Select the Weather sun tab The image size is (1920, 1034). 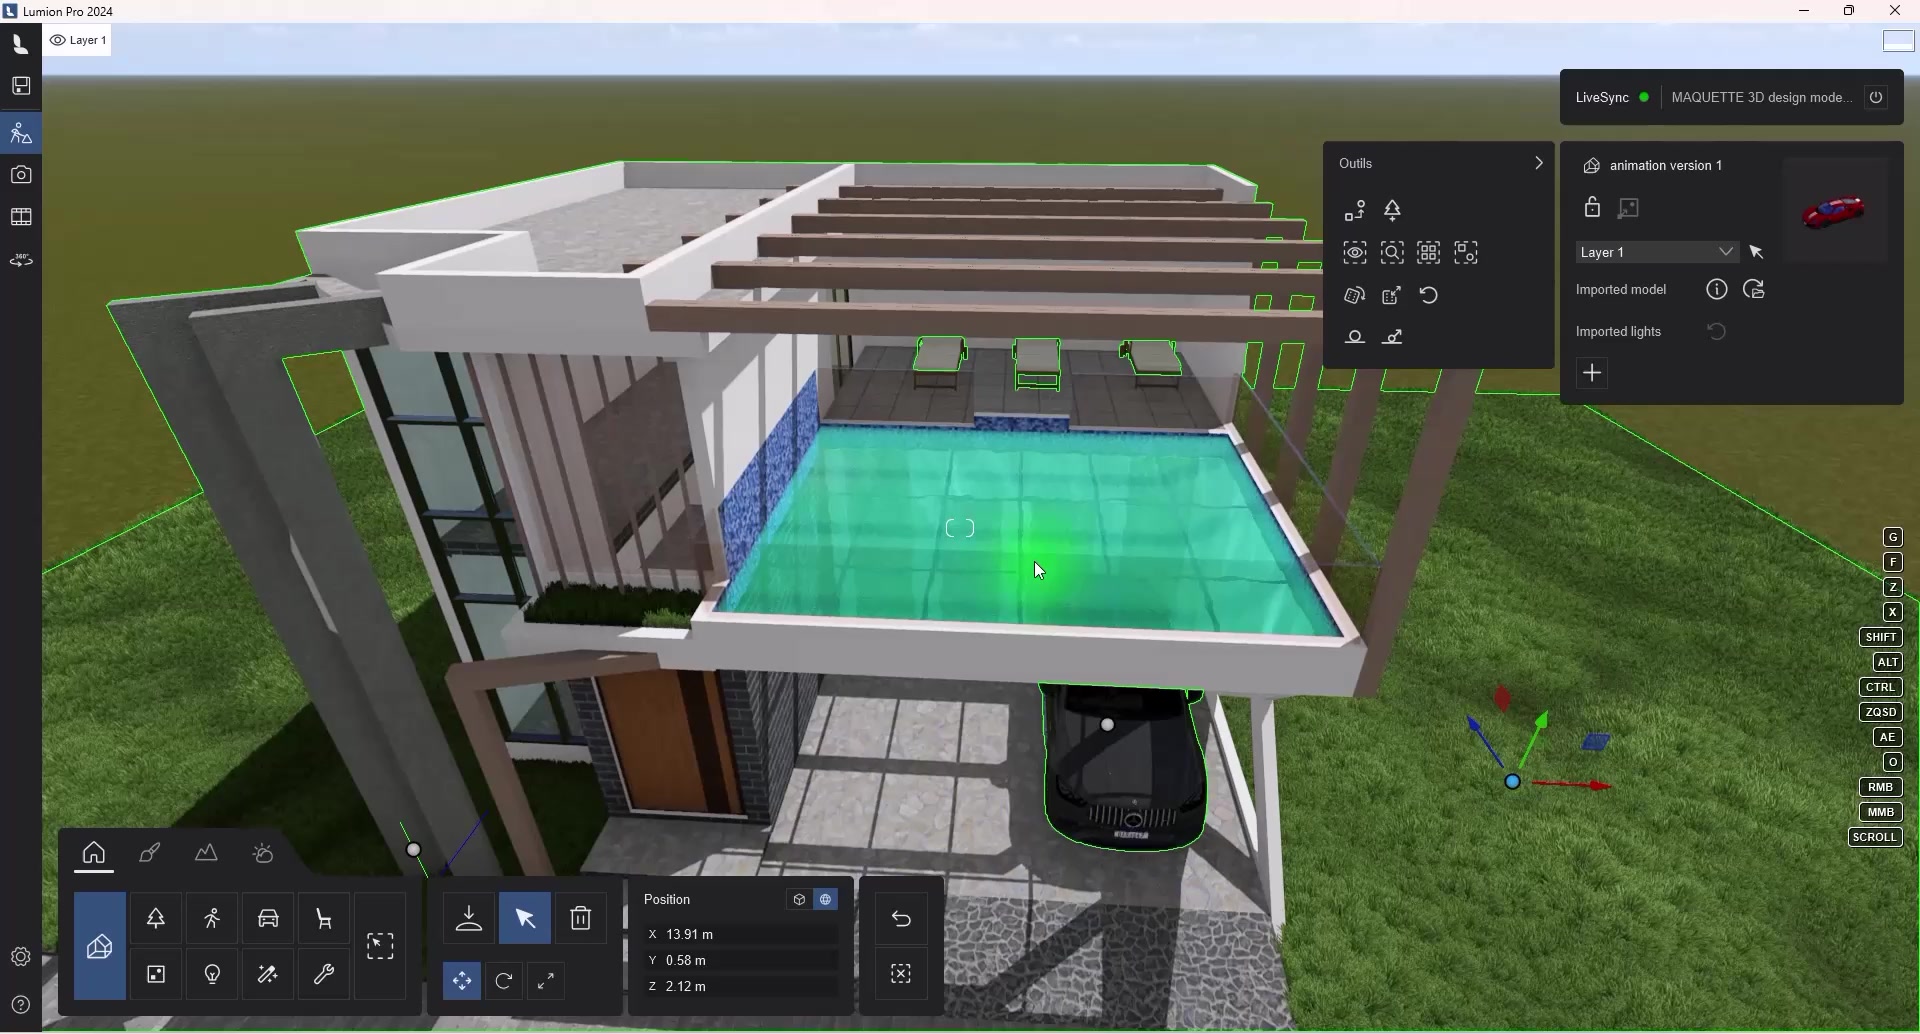[x=263, y=854]
